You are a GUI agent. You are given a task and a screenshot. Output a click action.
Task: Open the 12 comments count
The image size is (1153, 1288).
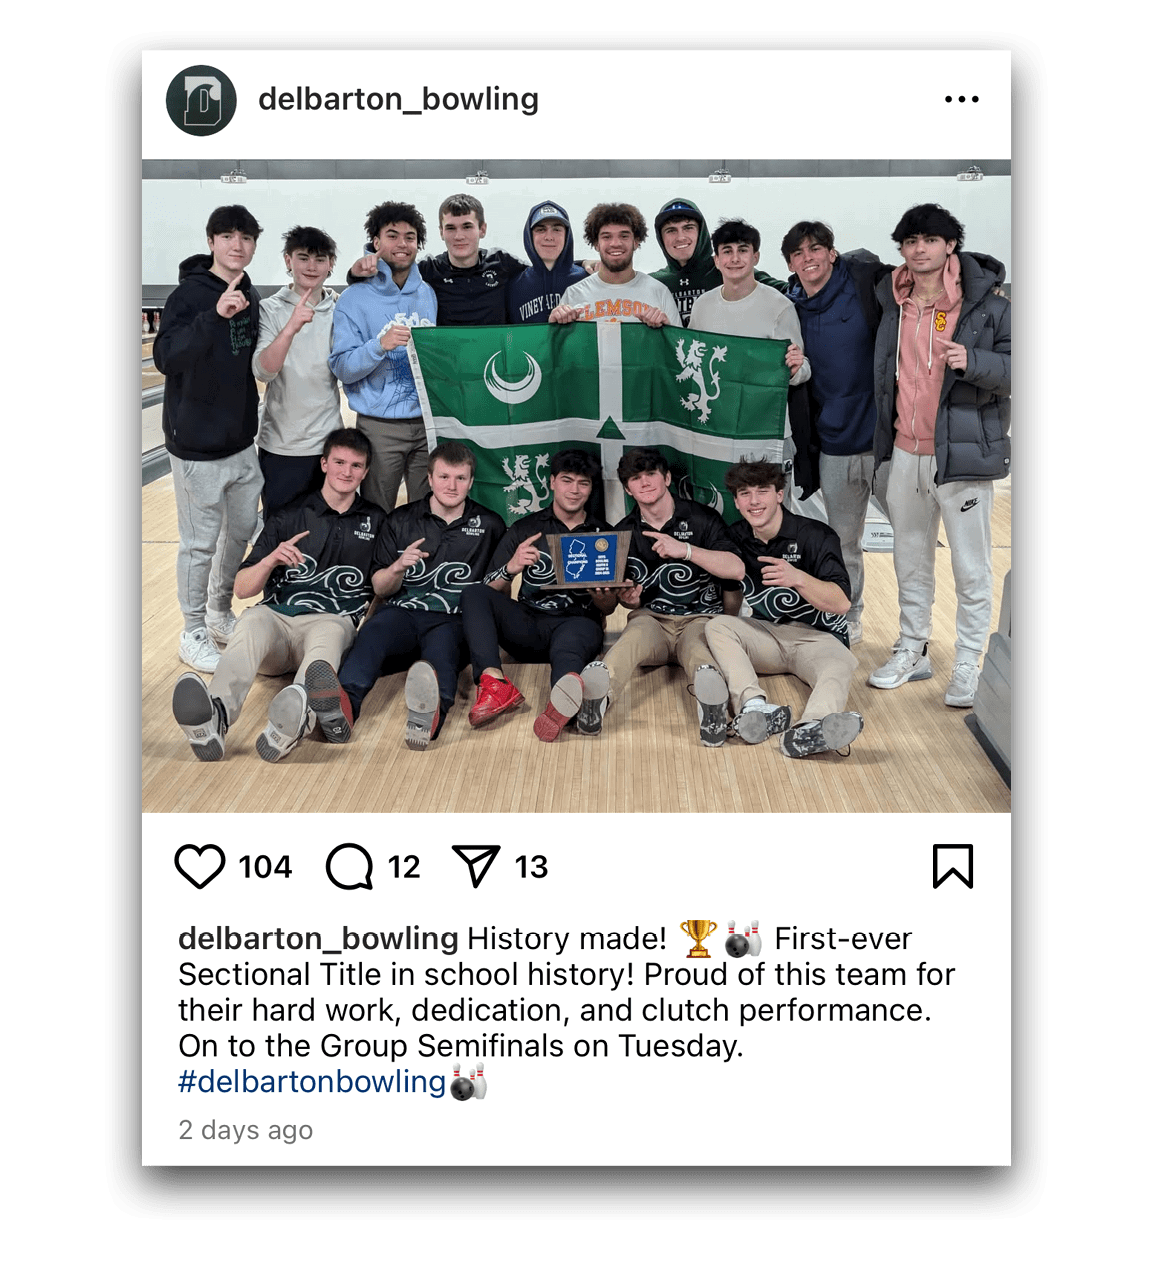pos(404,866)
